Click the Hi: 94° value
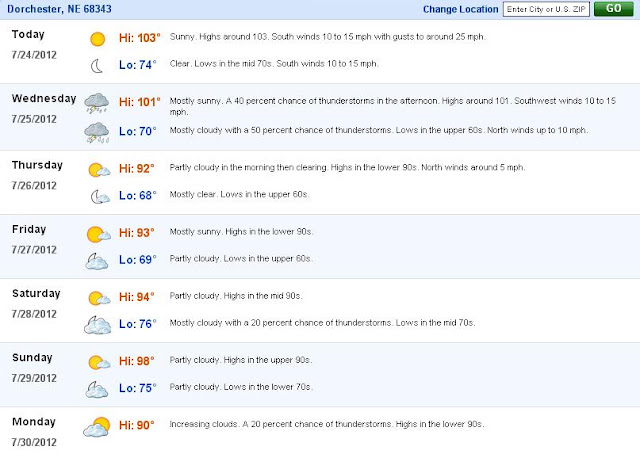640x458 pixels. [137, 297]
